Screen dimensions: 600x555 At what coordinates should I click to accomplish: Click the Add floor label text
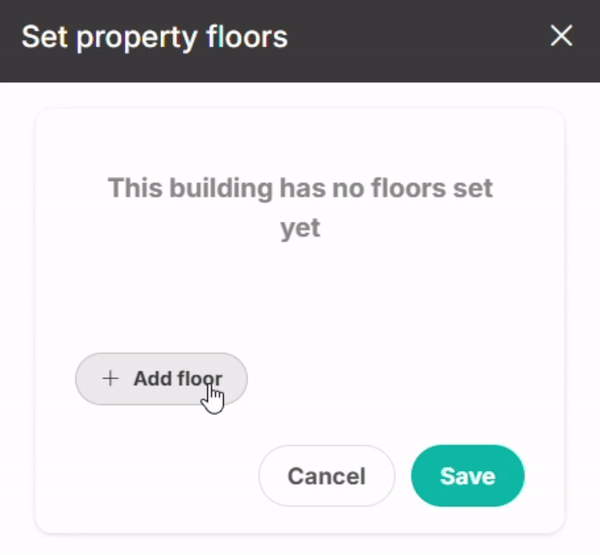[178, 379]
